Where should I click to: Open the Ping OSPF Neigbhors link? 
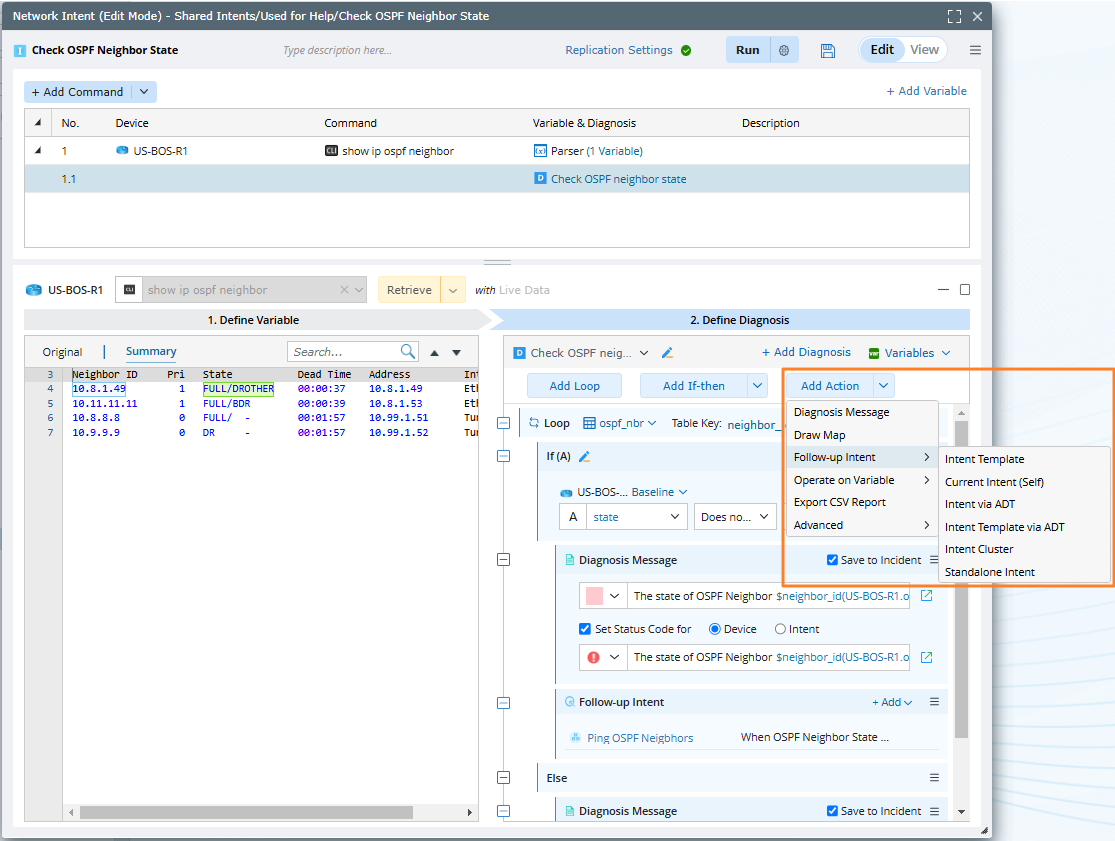(639, 738)
